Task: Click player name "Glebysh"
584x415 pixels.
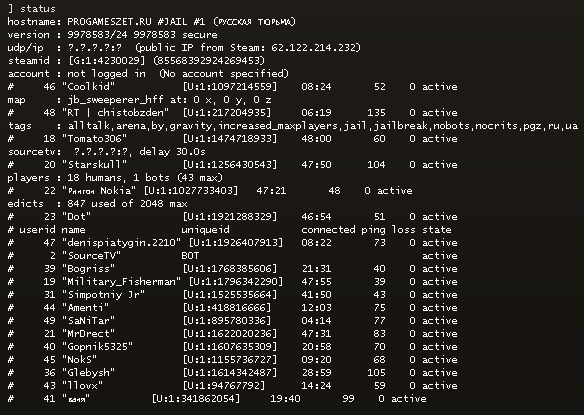Action: click(88, 373)
